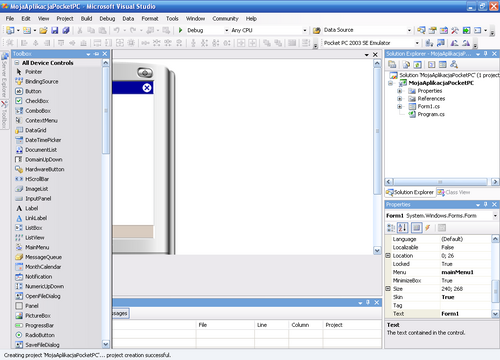Select Program.cs in Solution Explorer
Image resolution: width=500 pixels, height=360 pixels.
pyautogui.click(x=431, y=114)
